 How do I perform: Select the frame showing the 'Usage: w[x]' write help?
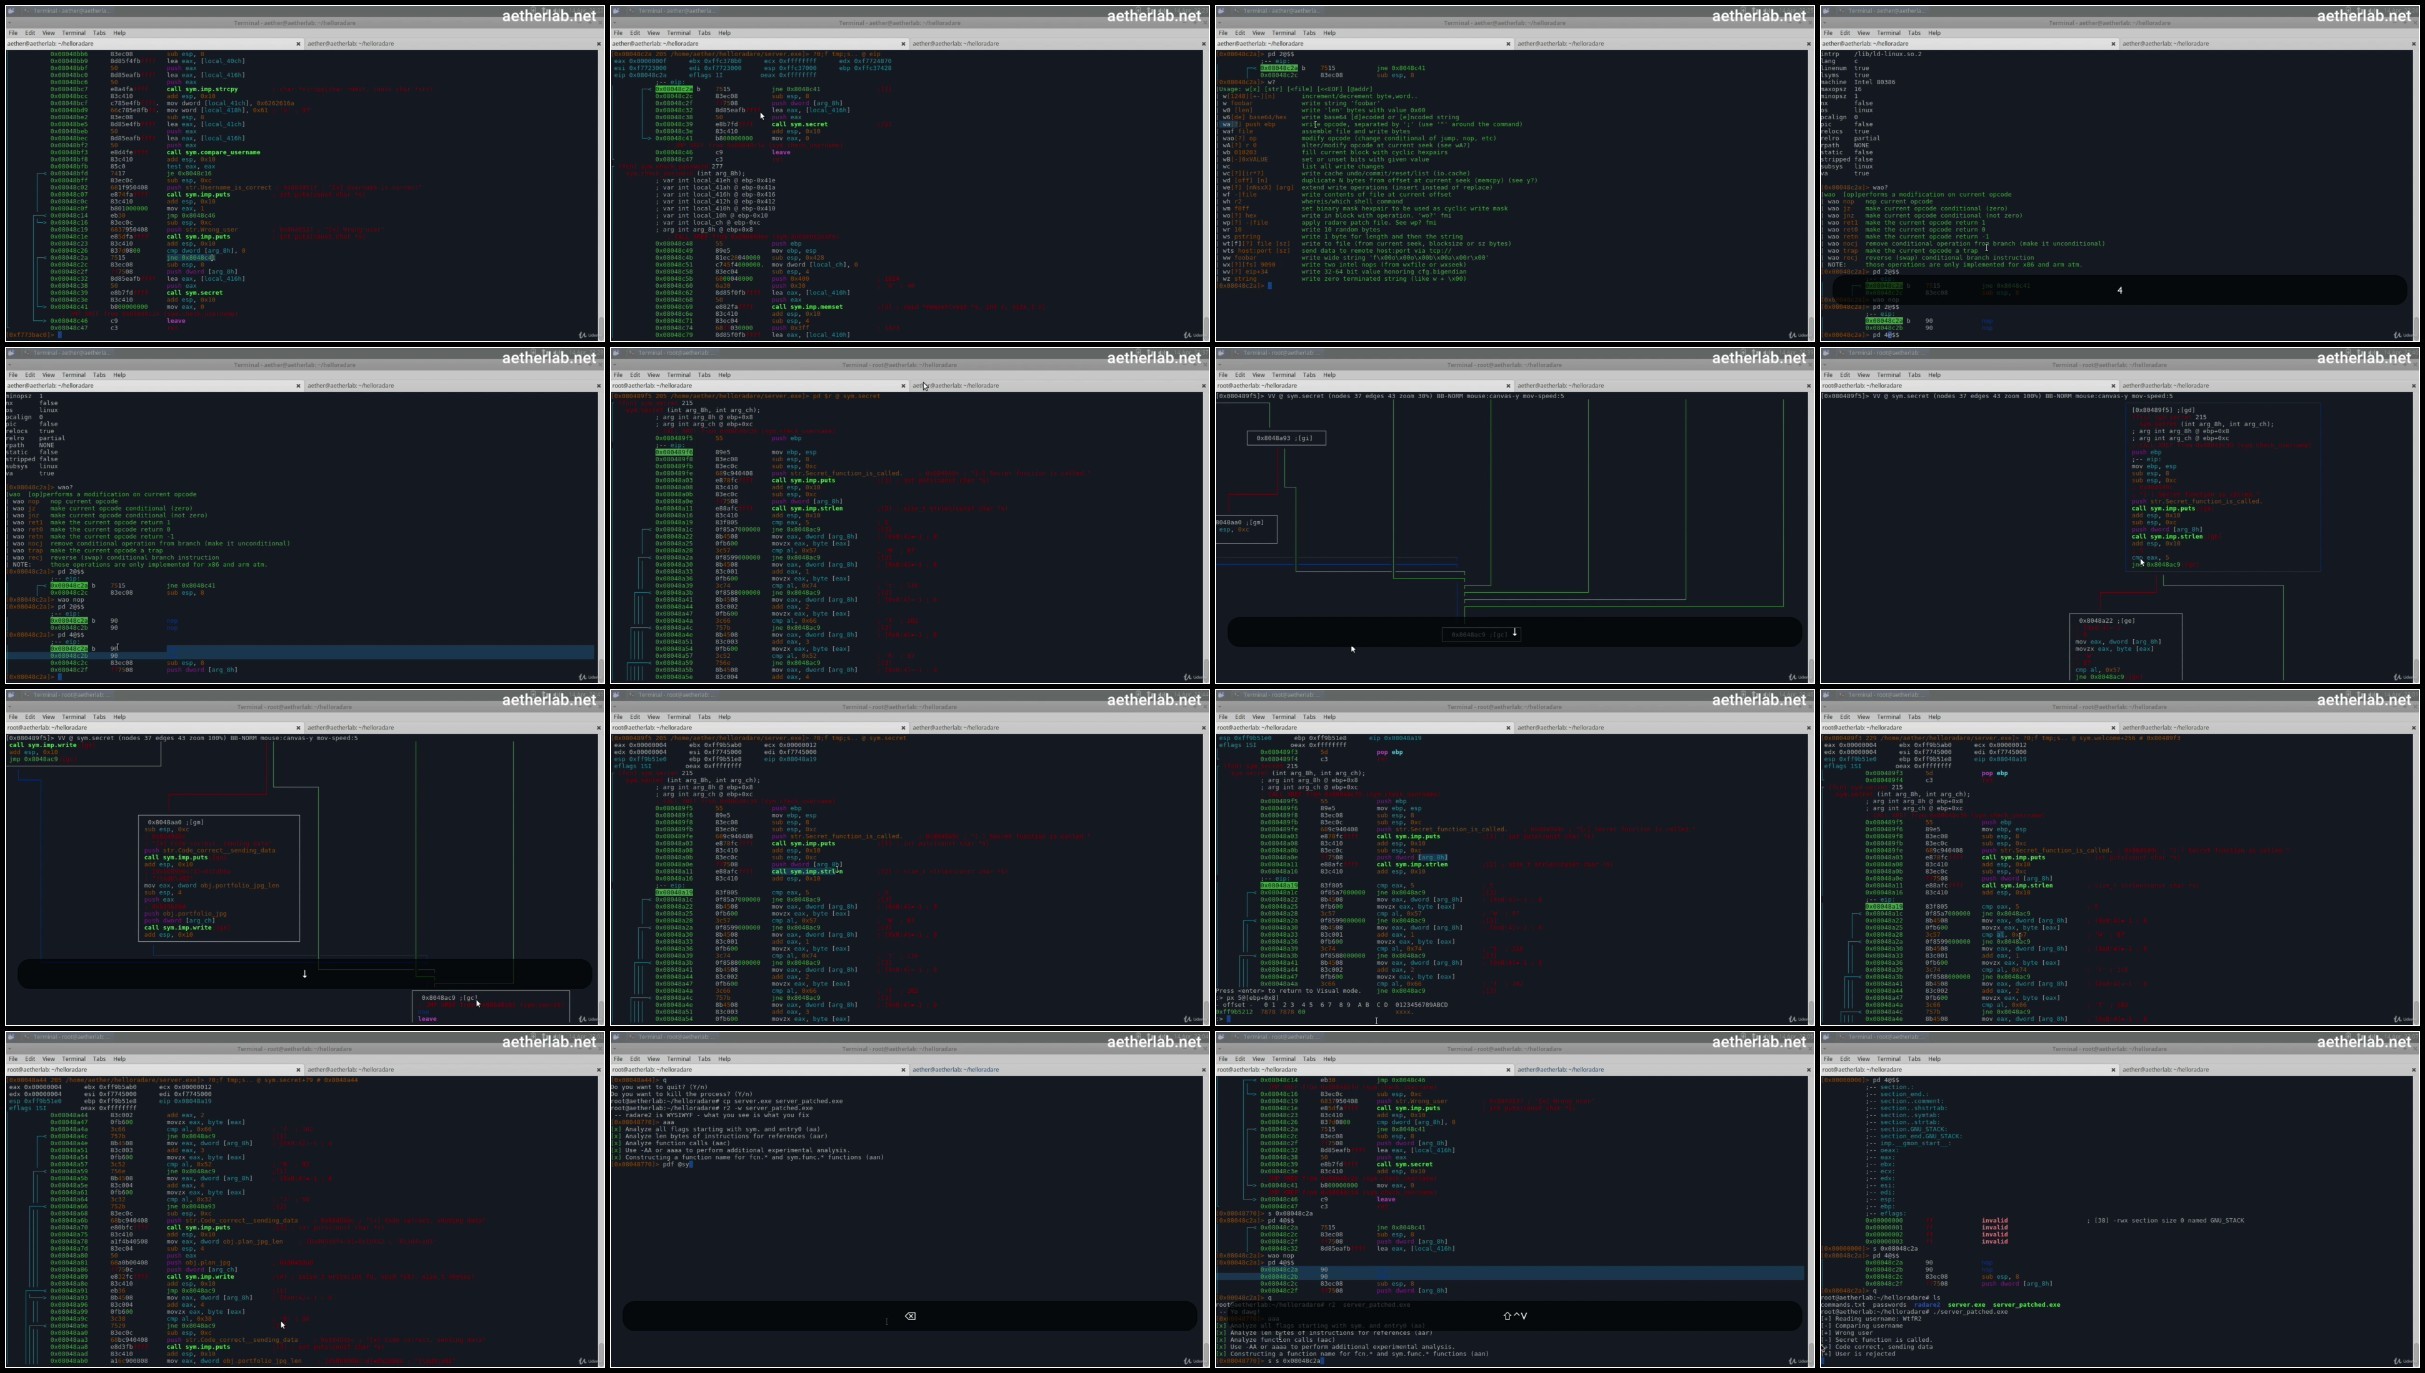pos(1515,174)
